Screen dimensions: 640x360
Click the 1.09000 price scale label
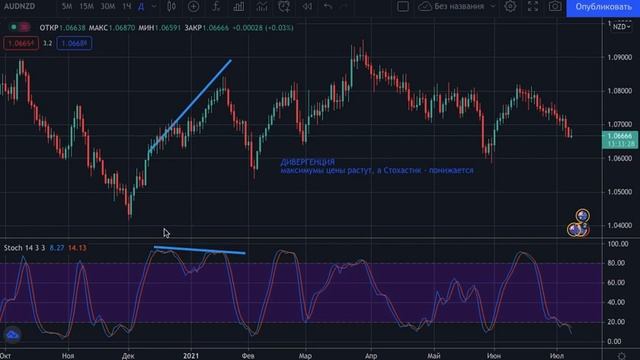tap(620, 57)
